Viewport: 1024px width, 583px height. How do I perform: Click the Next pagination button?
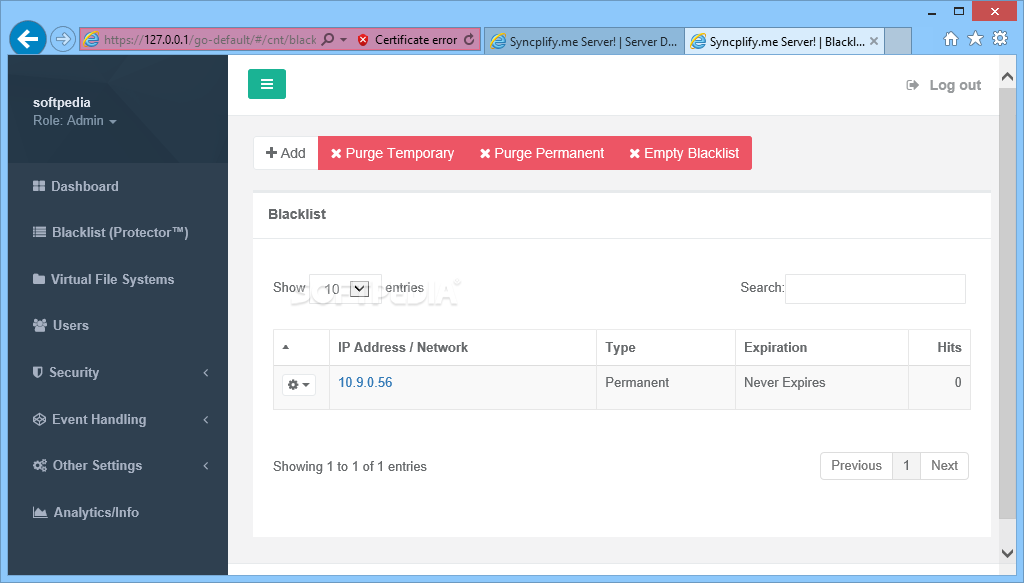click(x=944, y=465)
